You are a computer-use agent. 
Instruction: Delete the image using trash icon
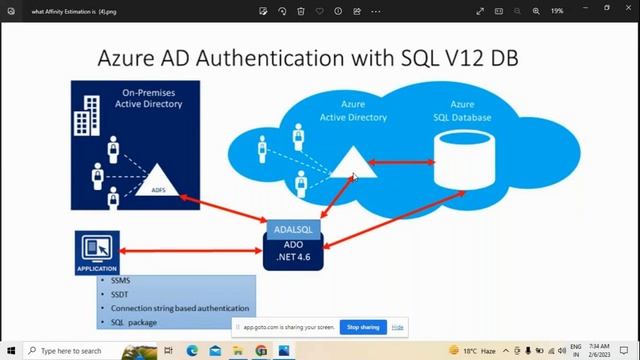point(301,11)
